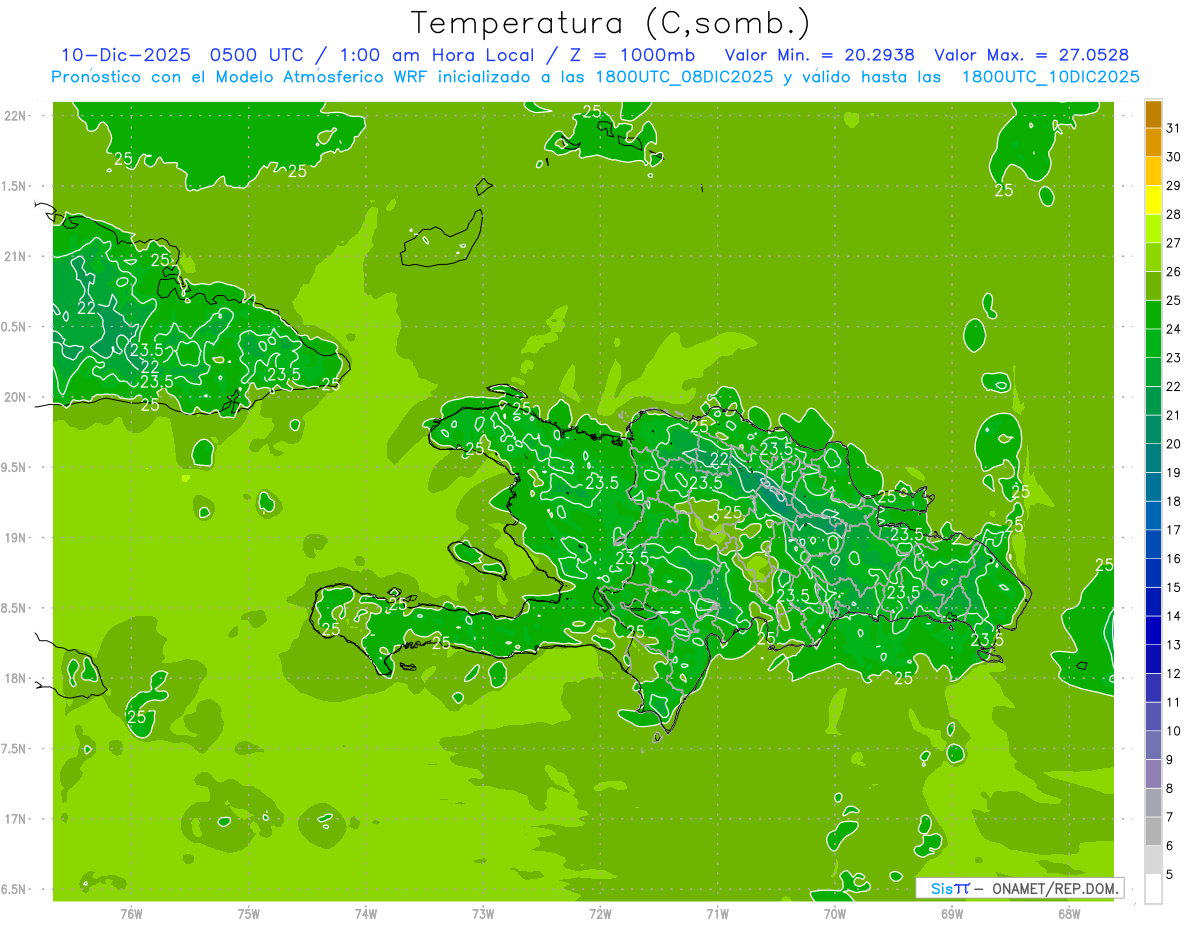
Task: Click legend value 30
Action: tap(1174, 157)
